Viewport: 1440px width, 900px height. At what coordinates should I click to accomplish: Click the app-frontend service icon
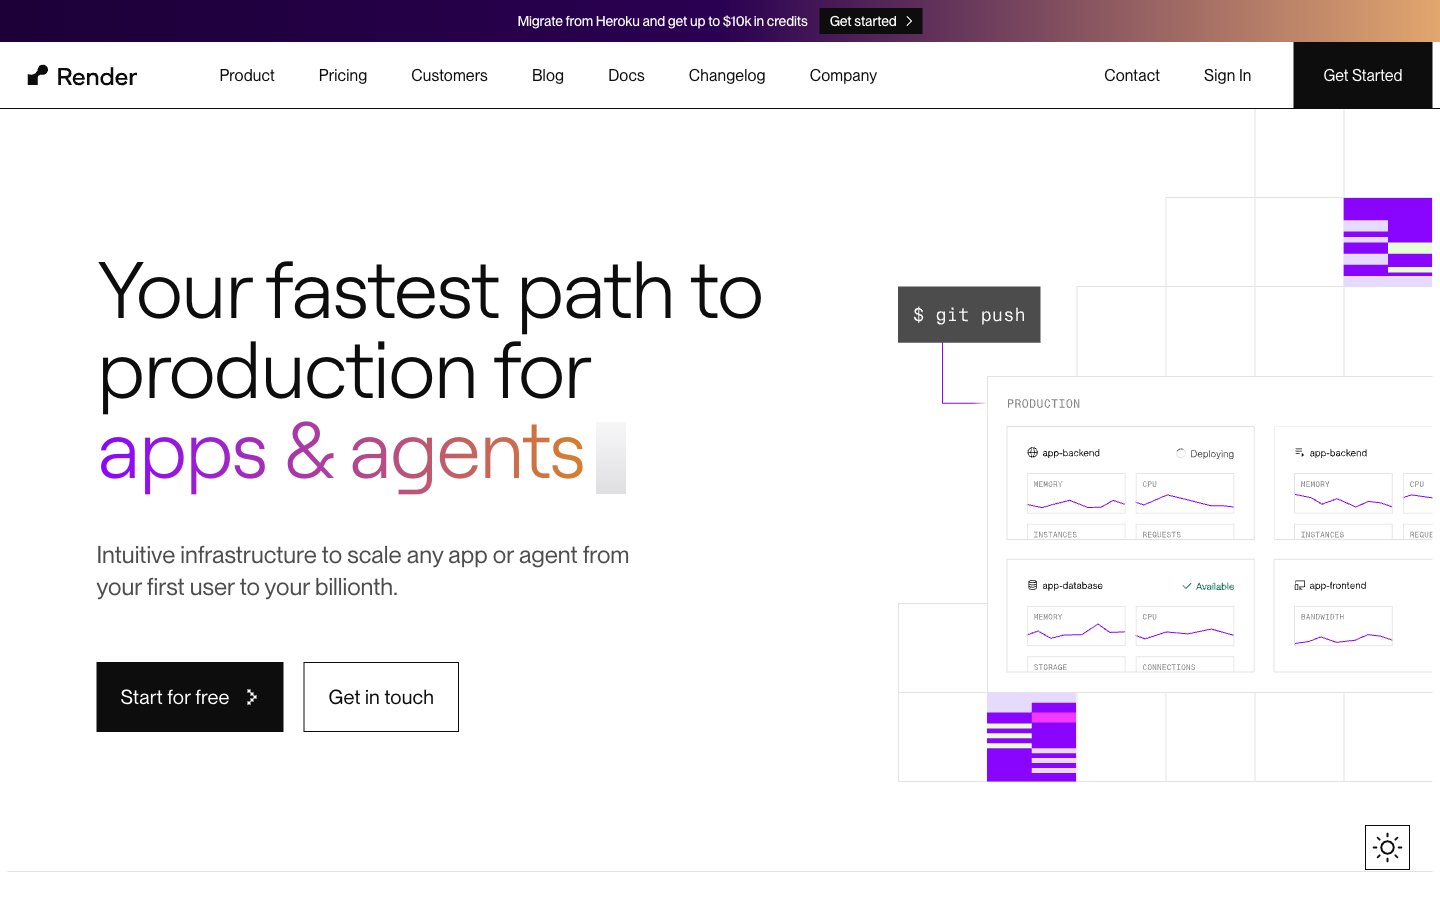pyautogui.click(x=1300, y=586)
